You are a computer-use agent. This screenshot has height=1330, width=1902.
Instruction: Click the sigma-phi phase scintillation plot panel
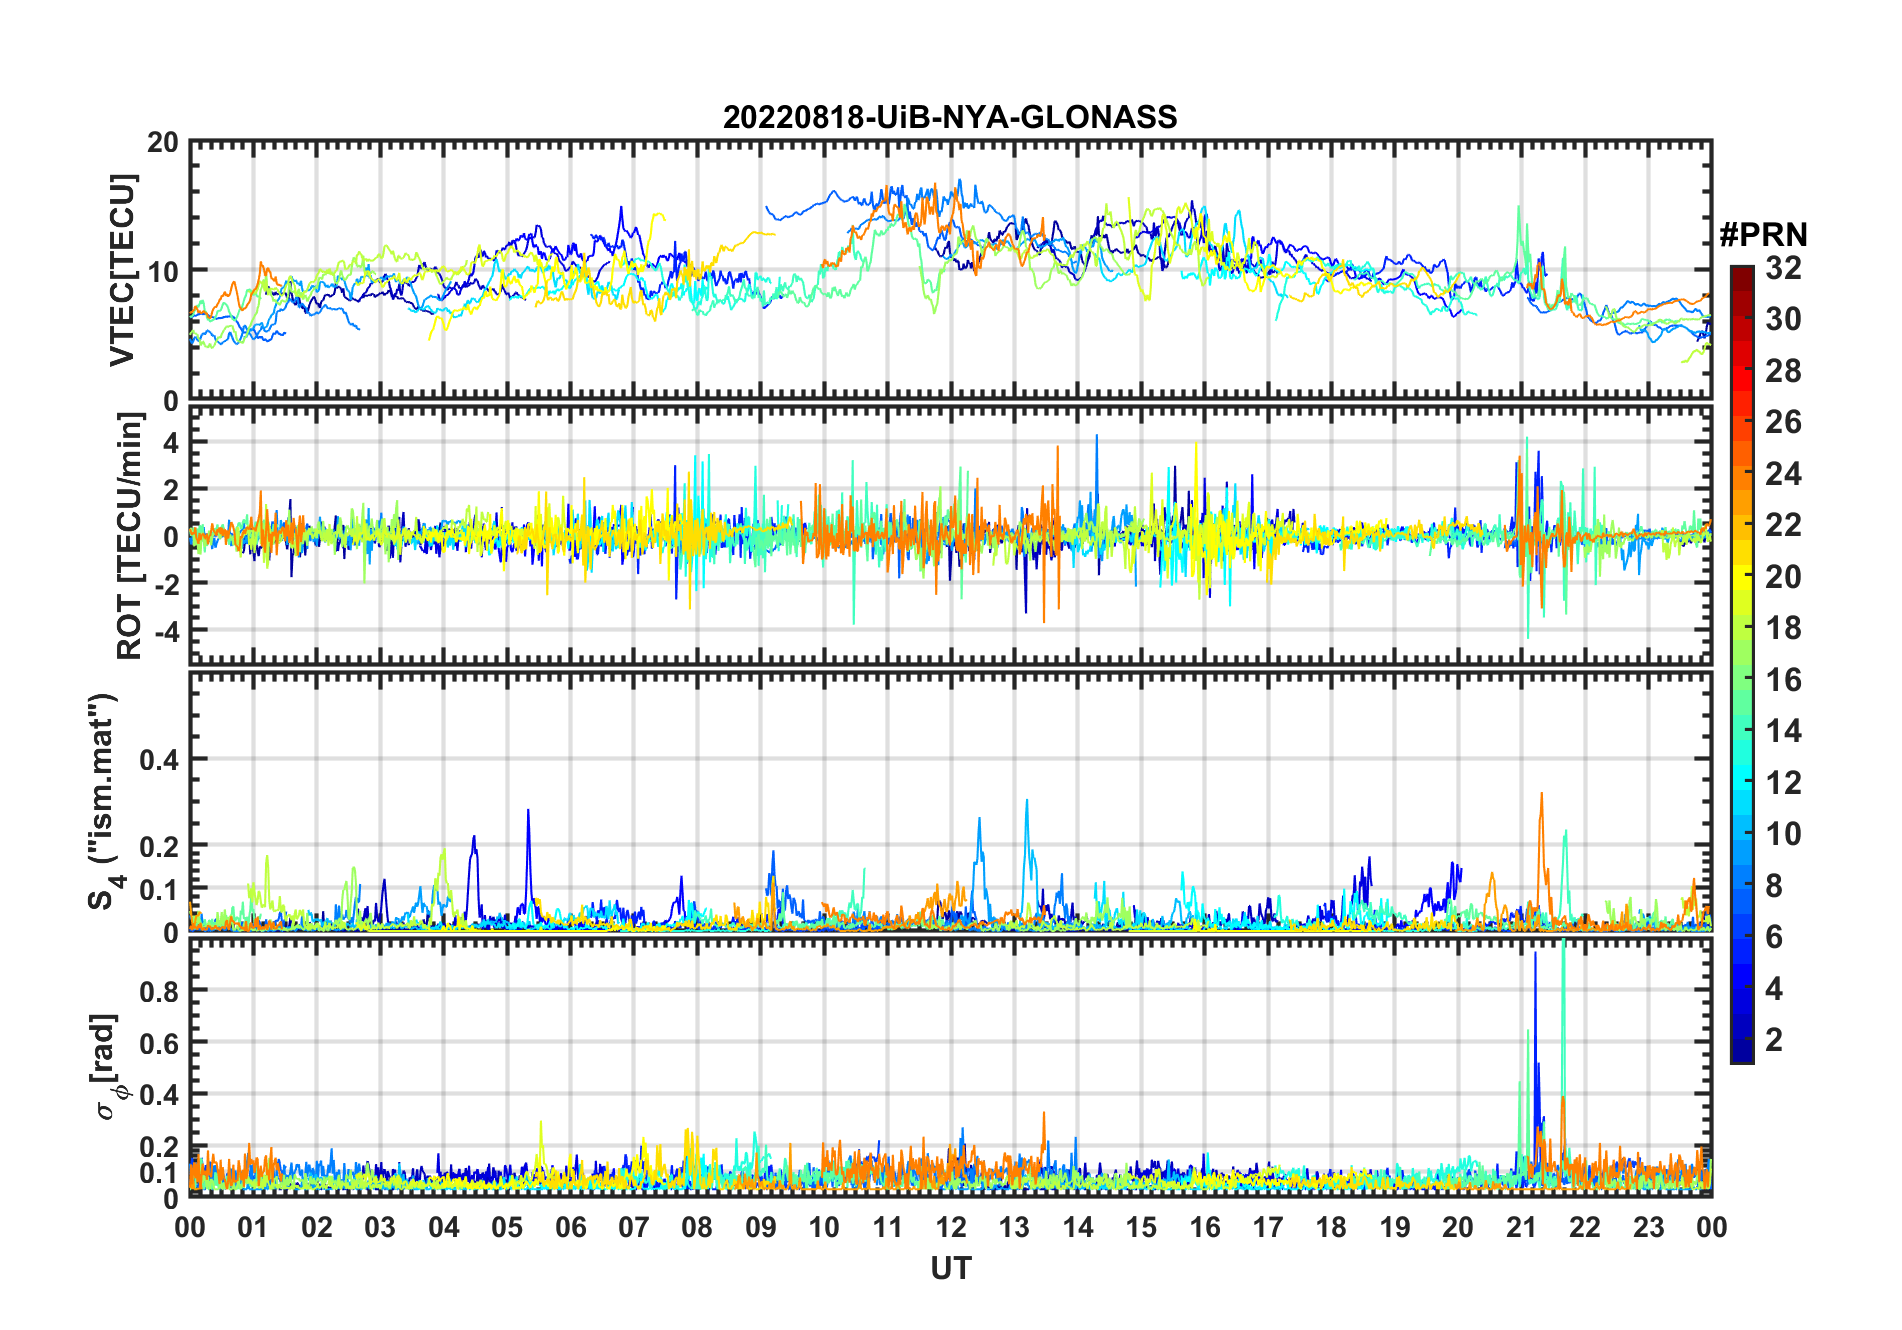[951, 1067]
